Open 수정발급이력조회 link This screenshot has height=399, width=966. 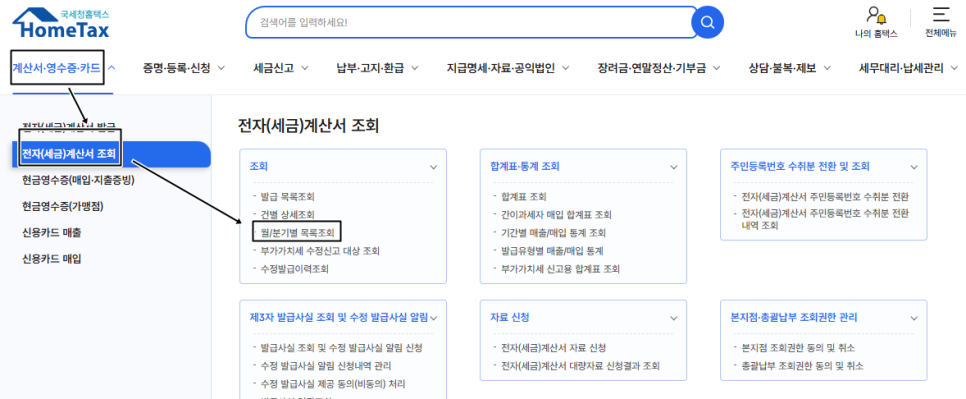coord(294,269)
